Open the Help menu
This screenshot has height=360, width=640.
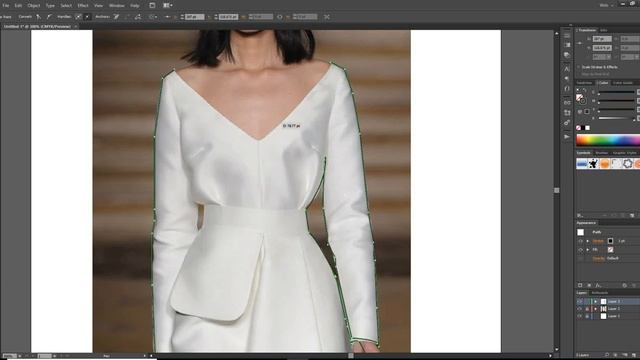(x=135, y=6)
